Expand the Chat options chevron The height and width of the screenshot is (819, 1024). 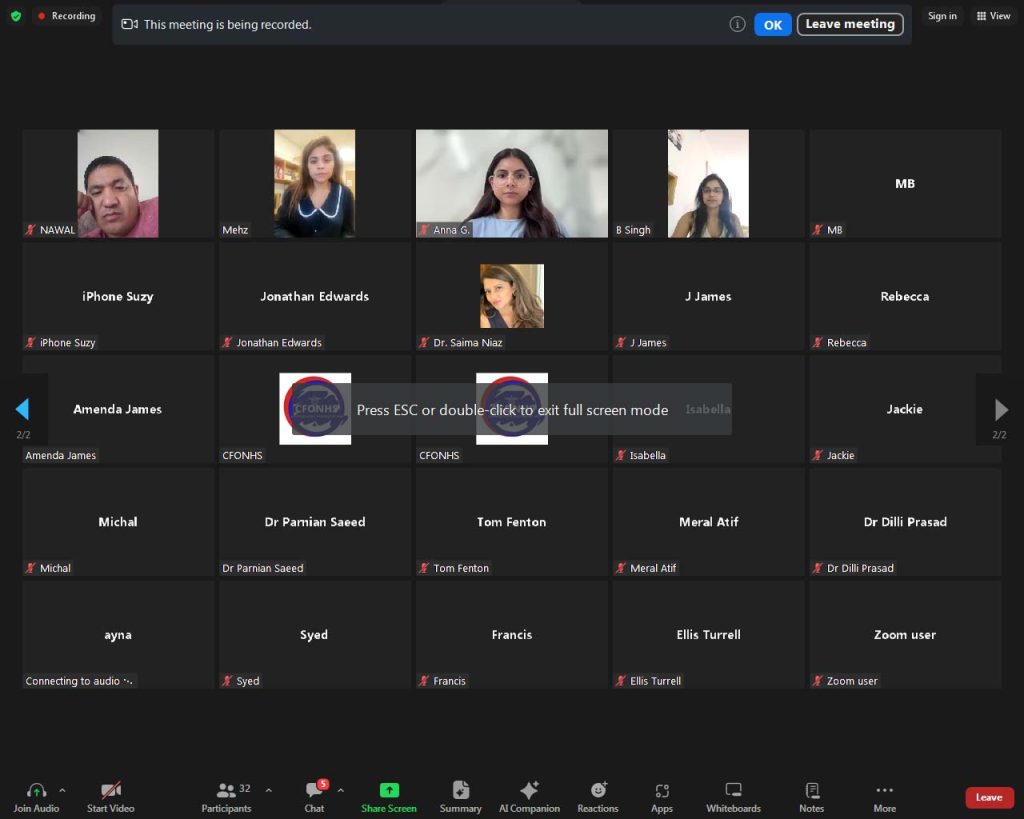[x=340, y=790]
